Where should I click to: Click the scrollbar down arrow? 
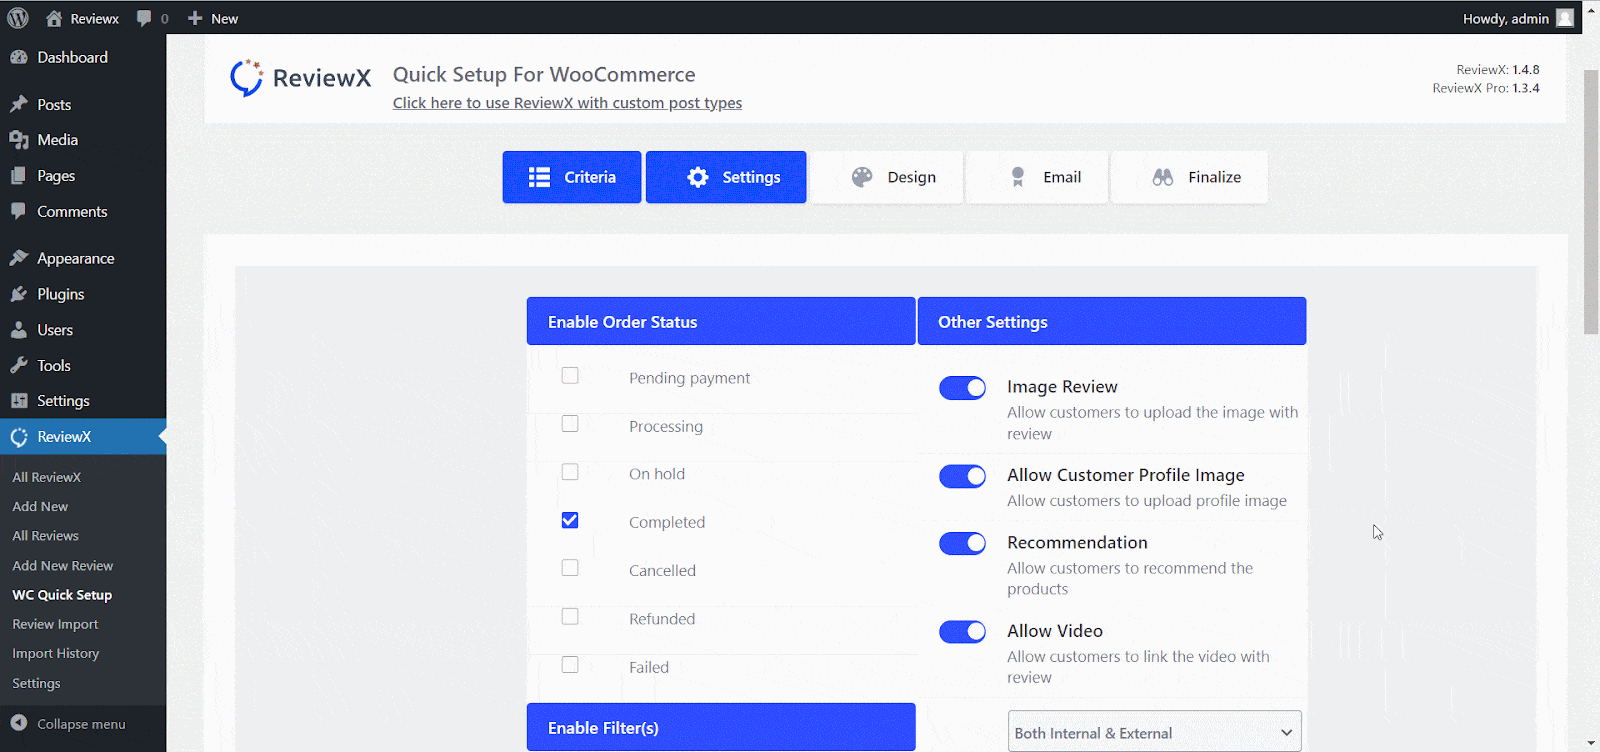tap(1591, 743)
